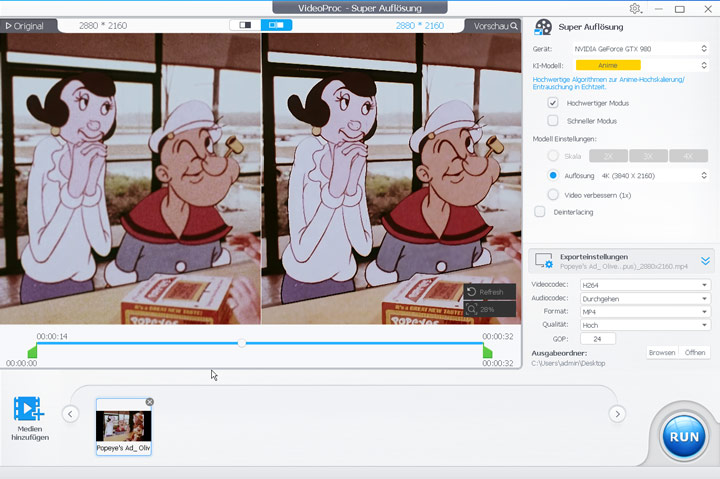
Task: Choose the 4X scale button
Action: click(x=688, y=156)
